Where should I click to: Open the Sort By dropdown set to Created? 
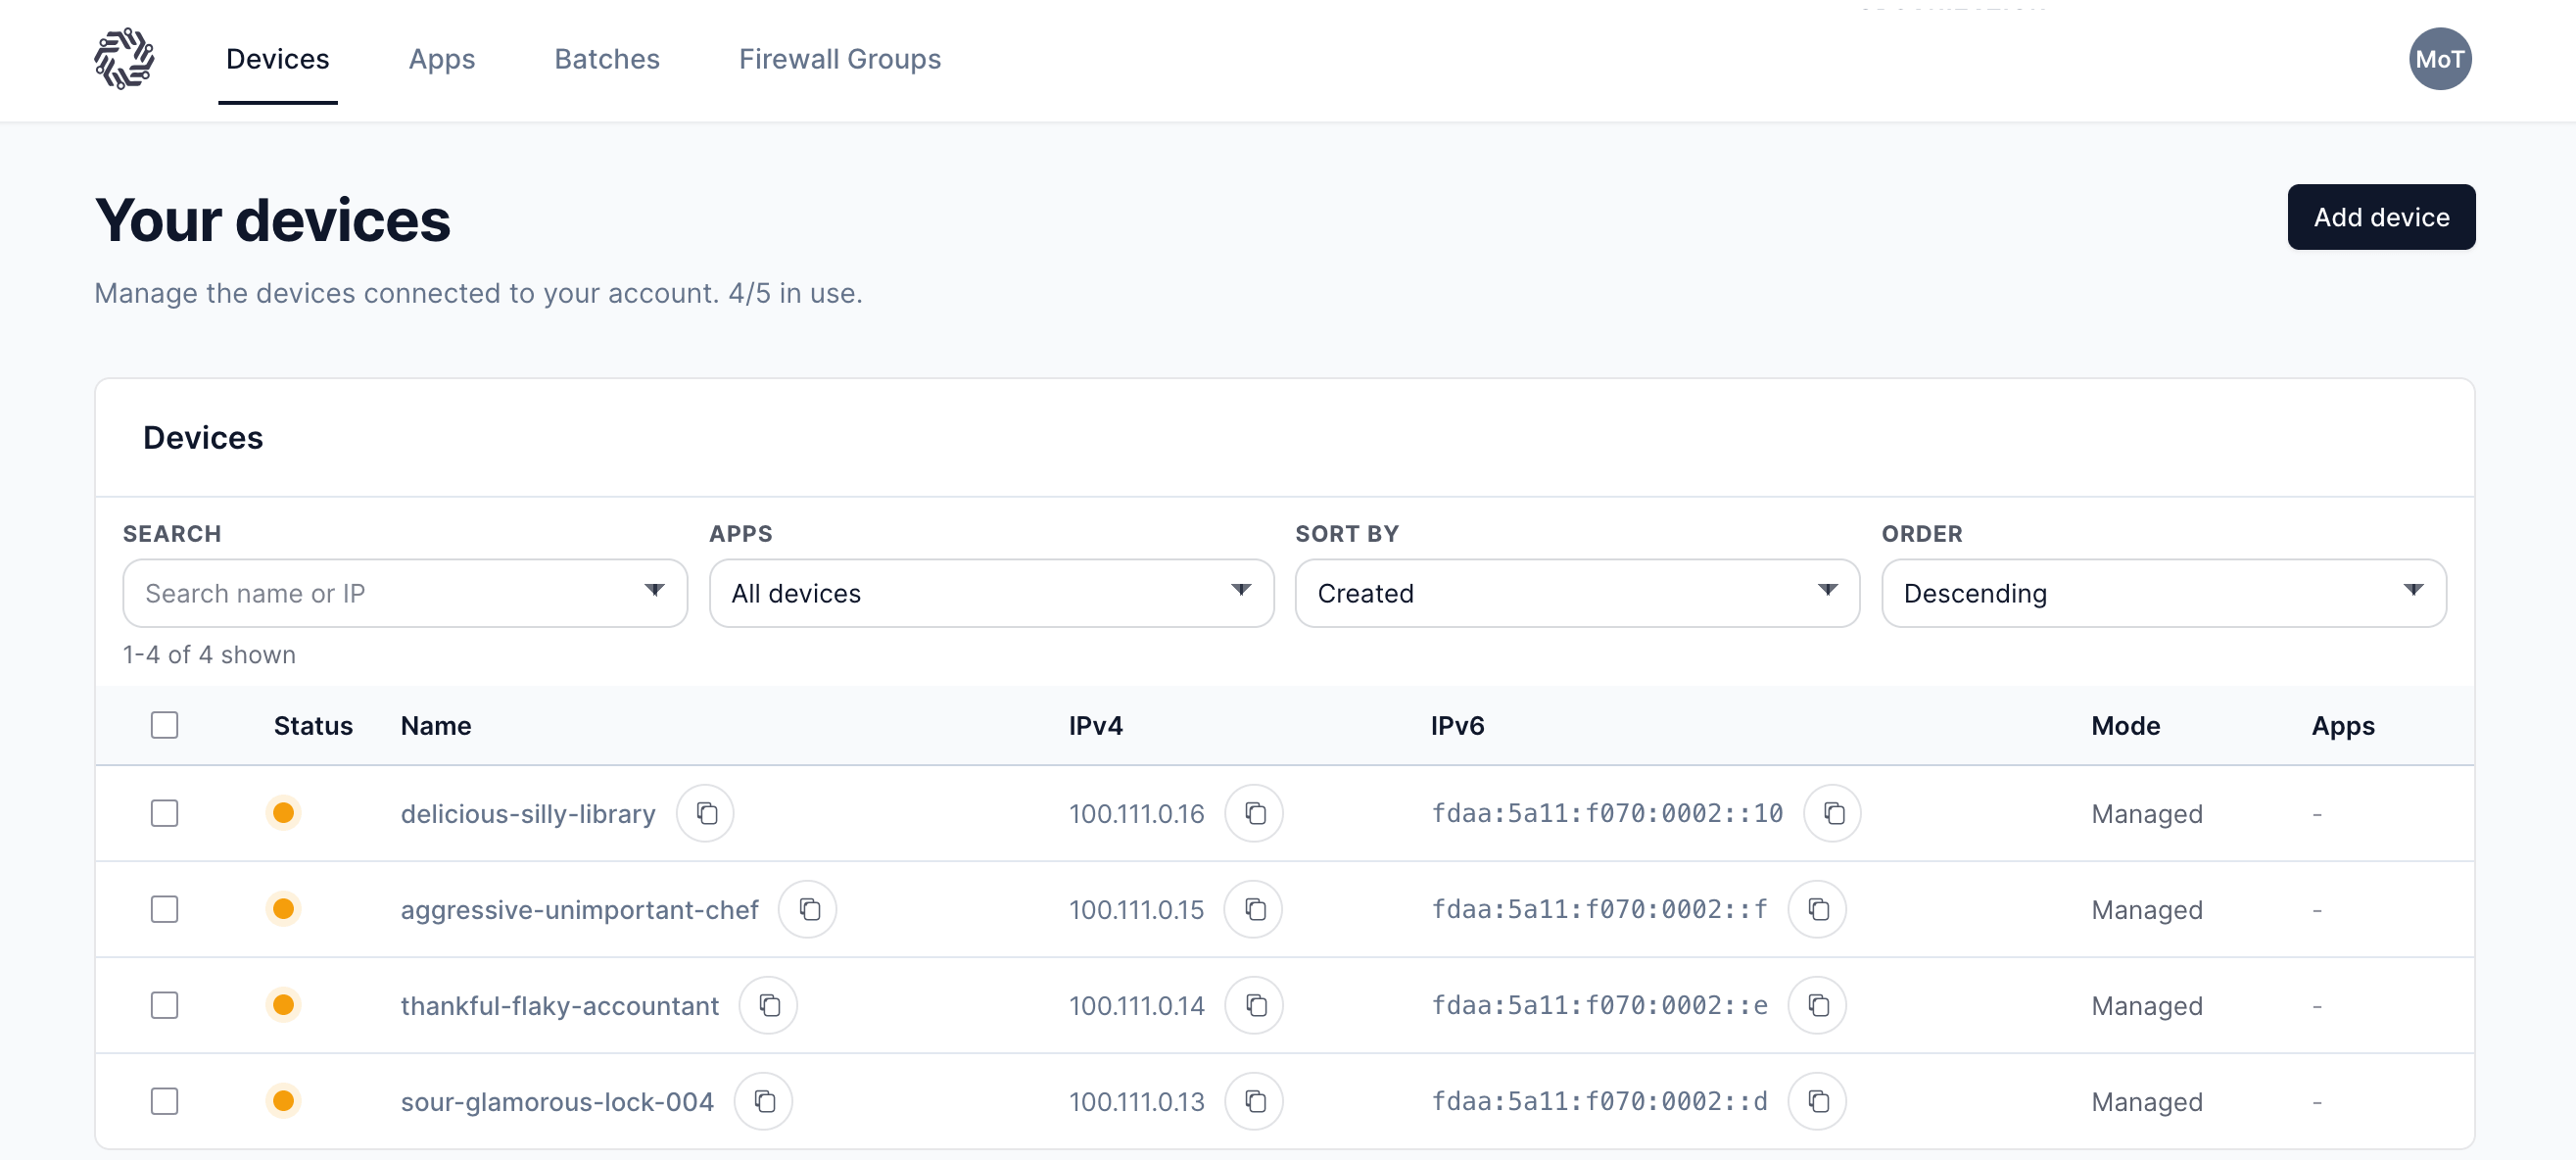tap(1576, 593)
